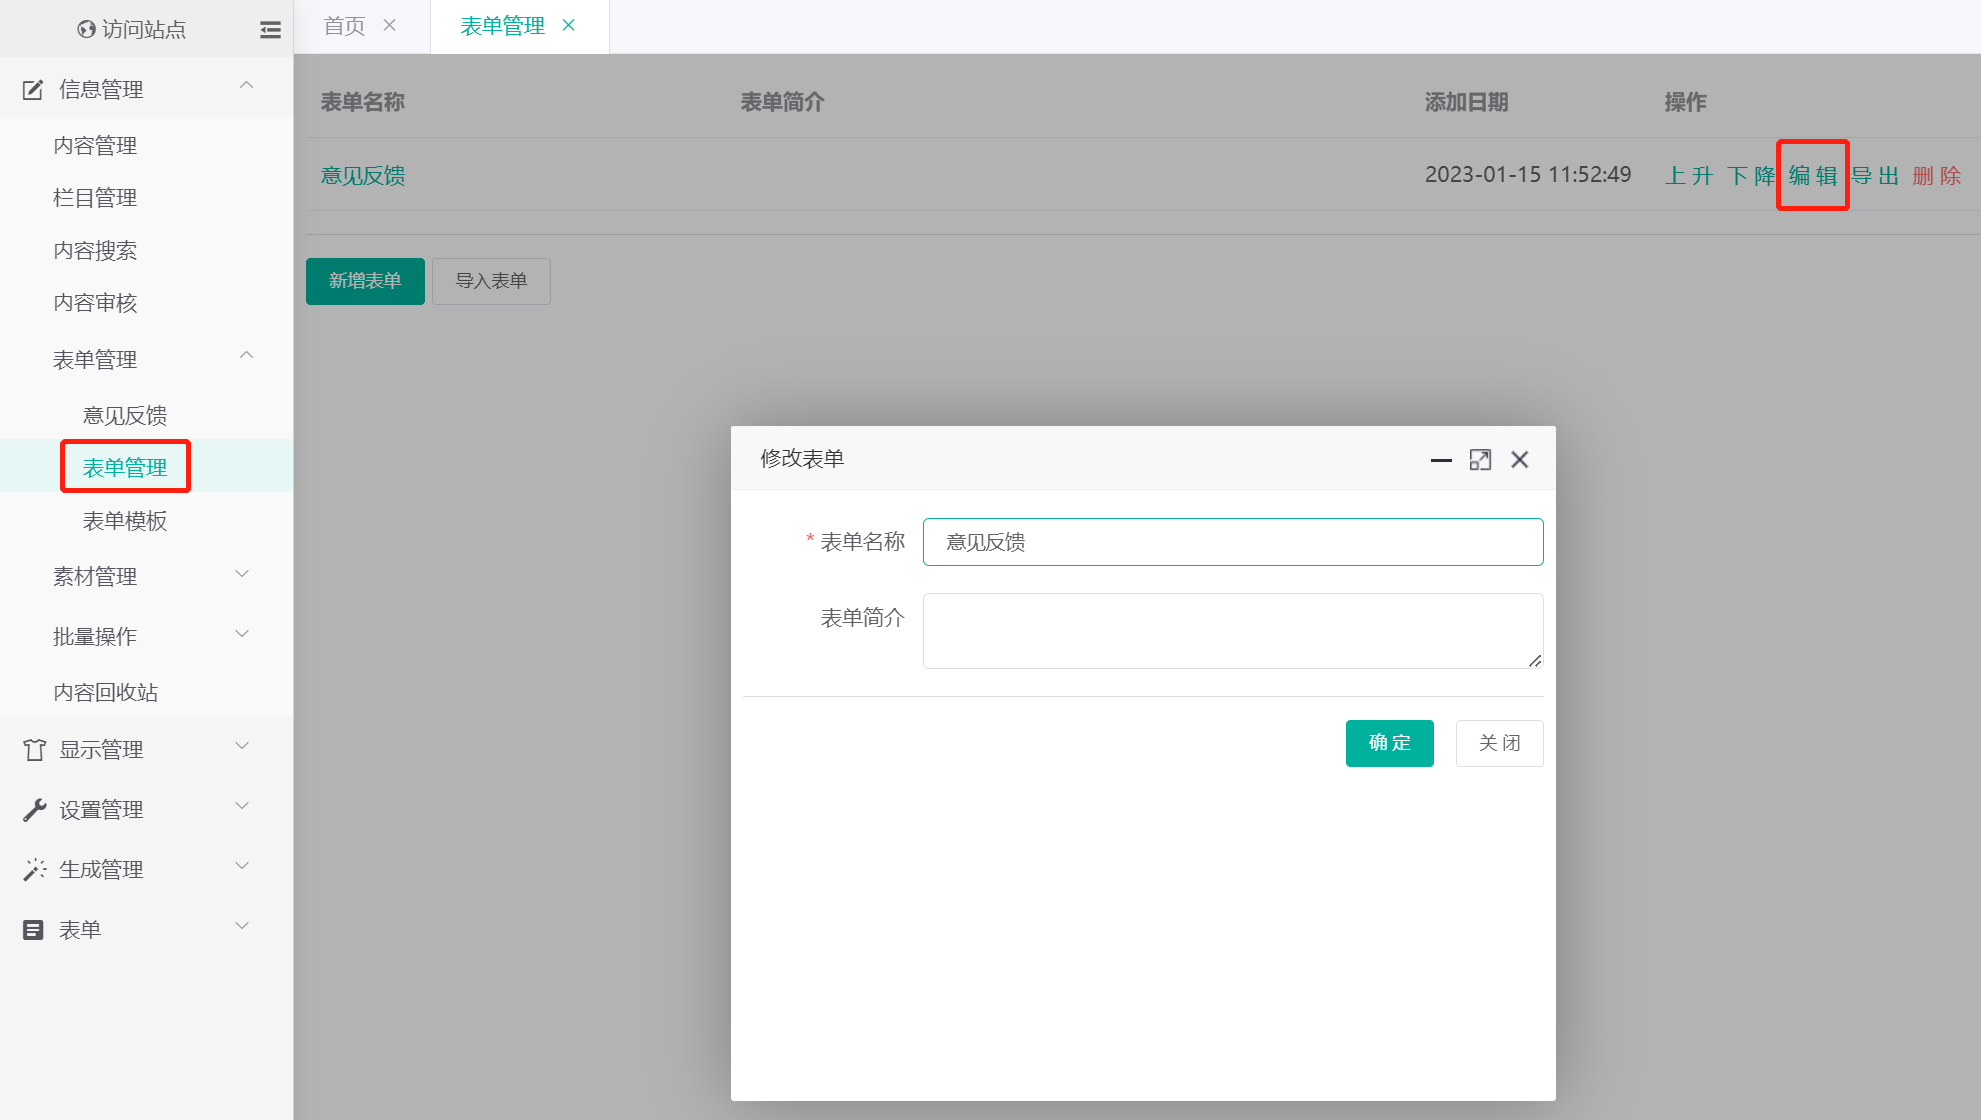
Task: Click the 表单 list icon in sidebar
Action: pyautogui.click(x=33, y=930)
